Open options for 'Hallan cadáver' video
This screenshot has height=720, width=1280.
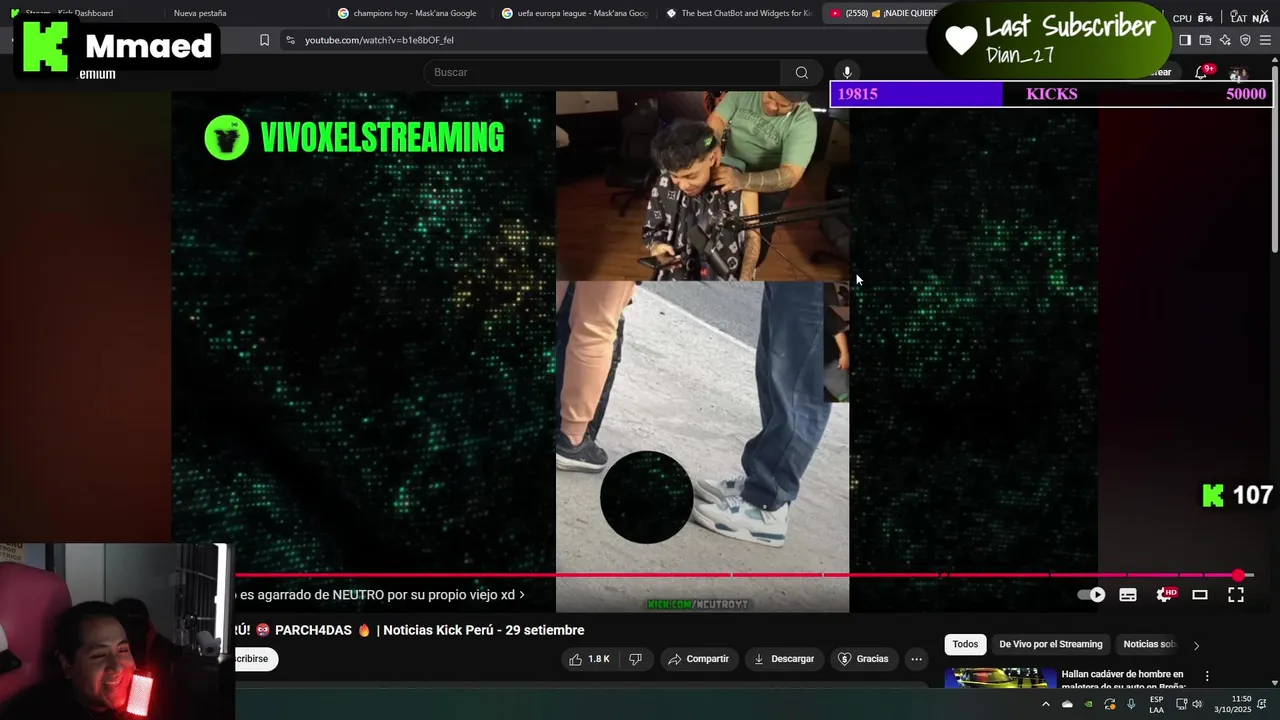1207,676
